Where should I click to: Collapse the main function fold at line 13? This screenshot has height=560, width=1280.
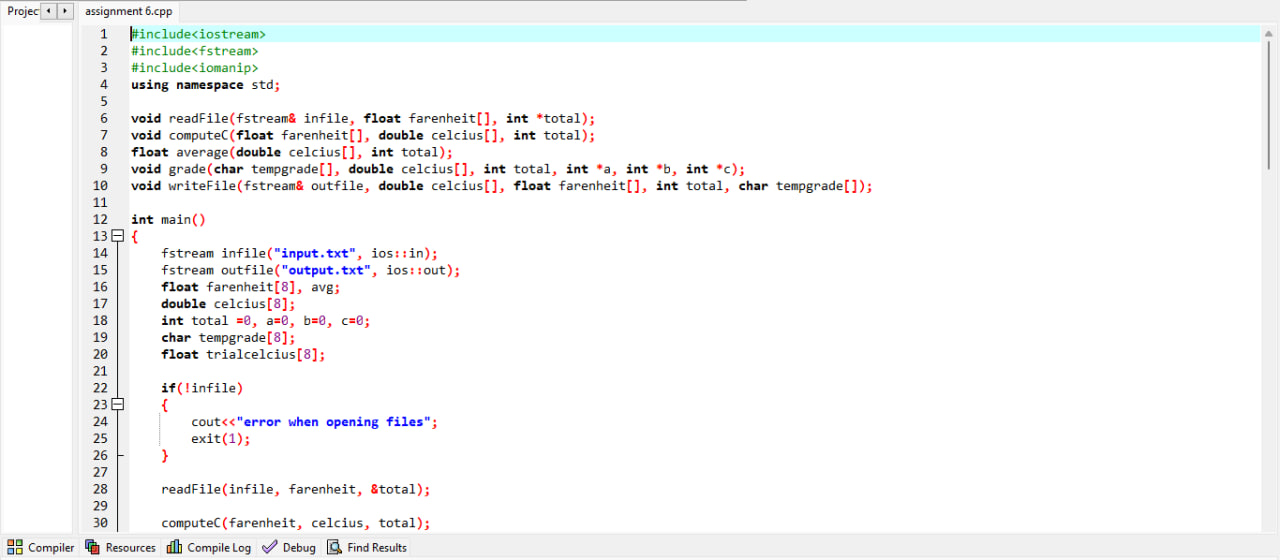[x=117, y=236]
